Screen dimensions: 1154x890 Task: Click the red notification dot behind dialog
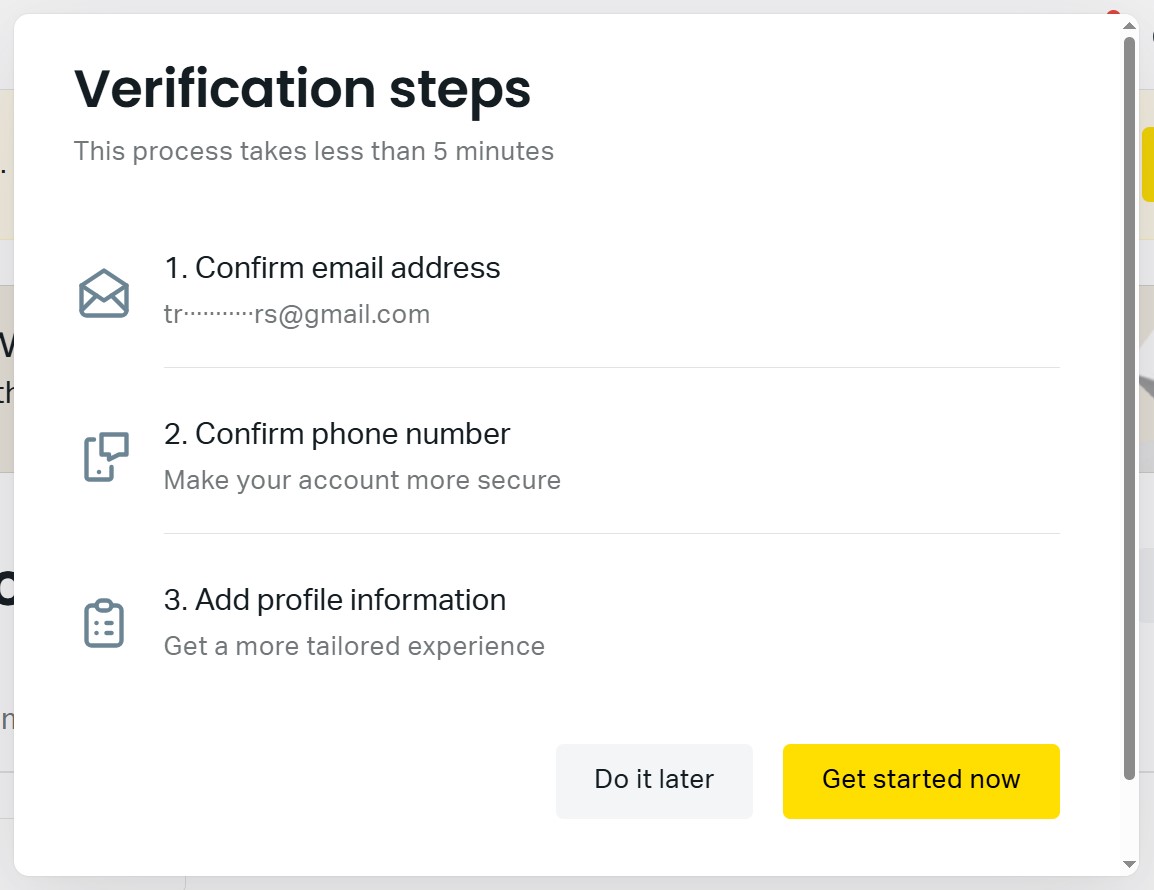coord(1112,14)
